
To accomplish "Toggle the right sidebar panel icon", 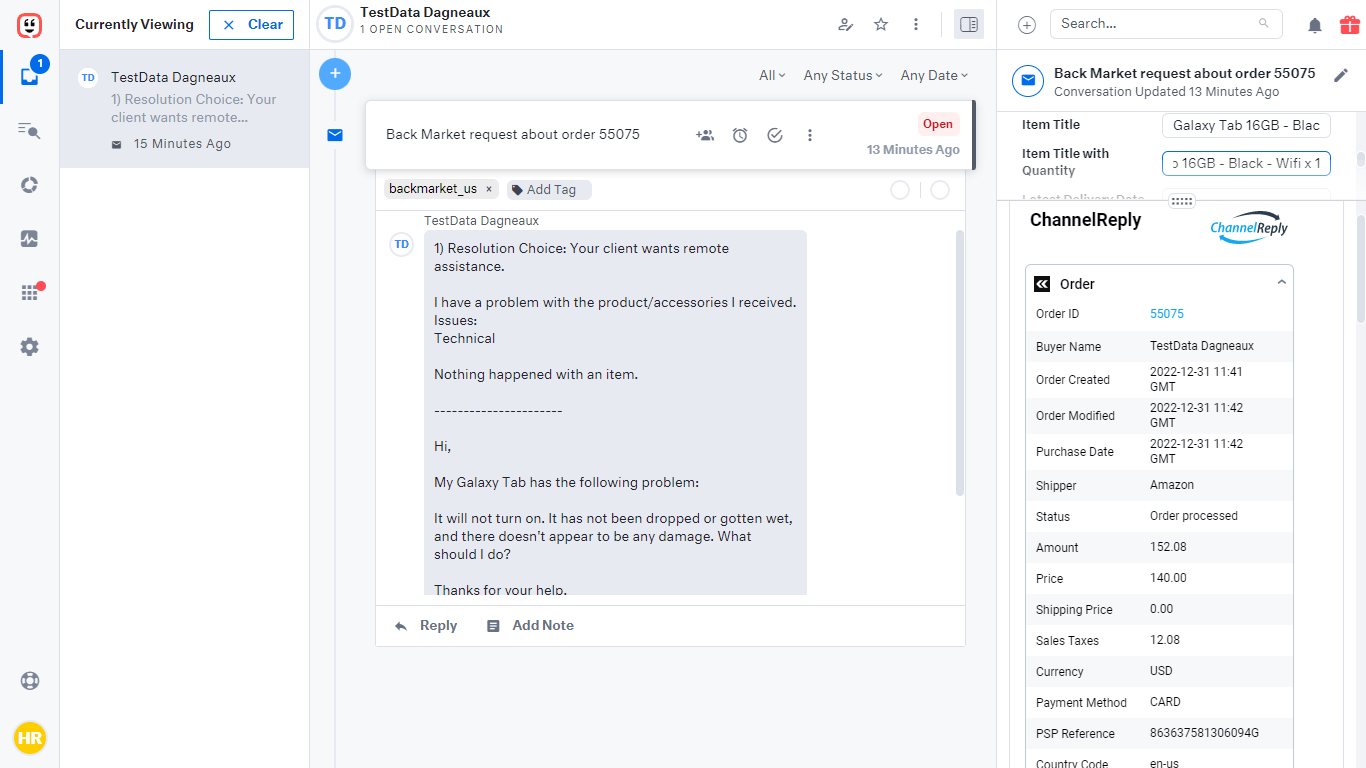I will coord(968,25).
